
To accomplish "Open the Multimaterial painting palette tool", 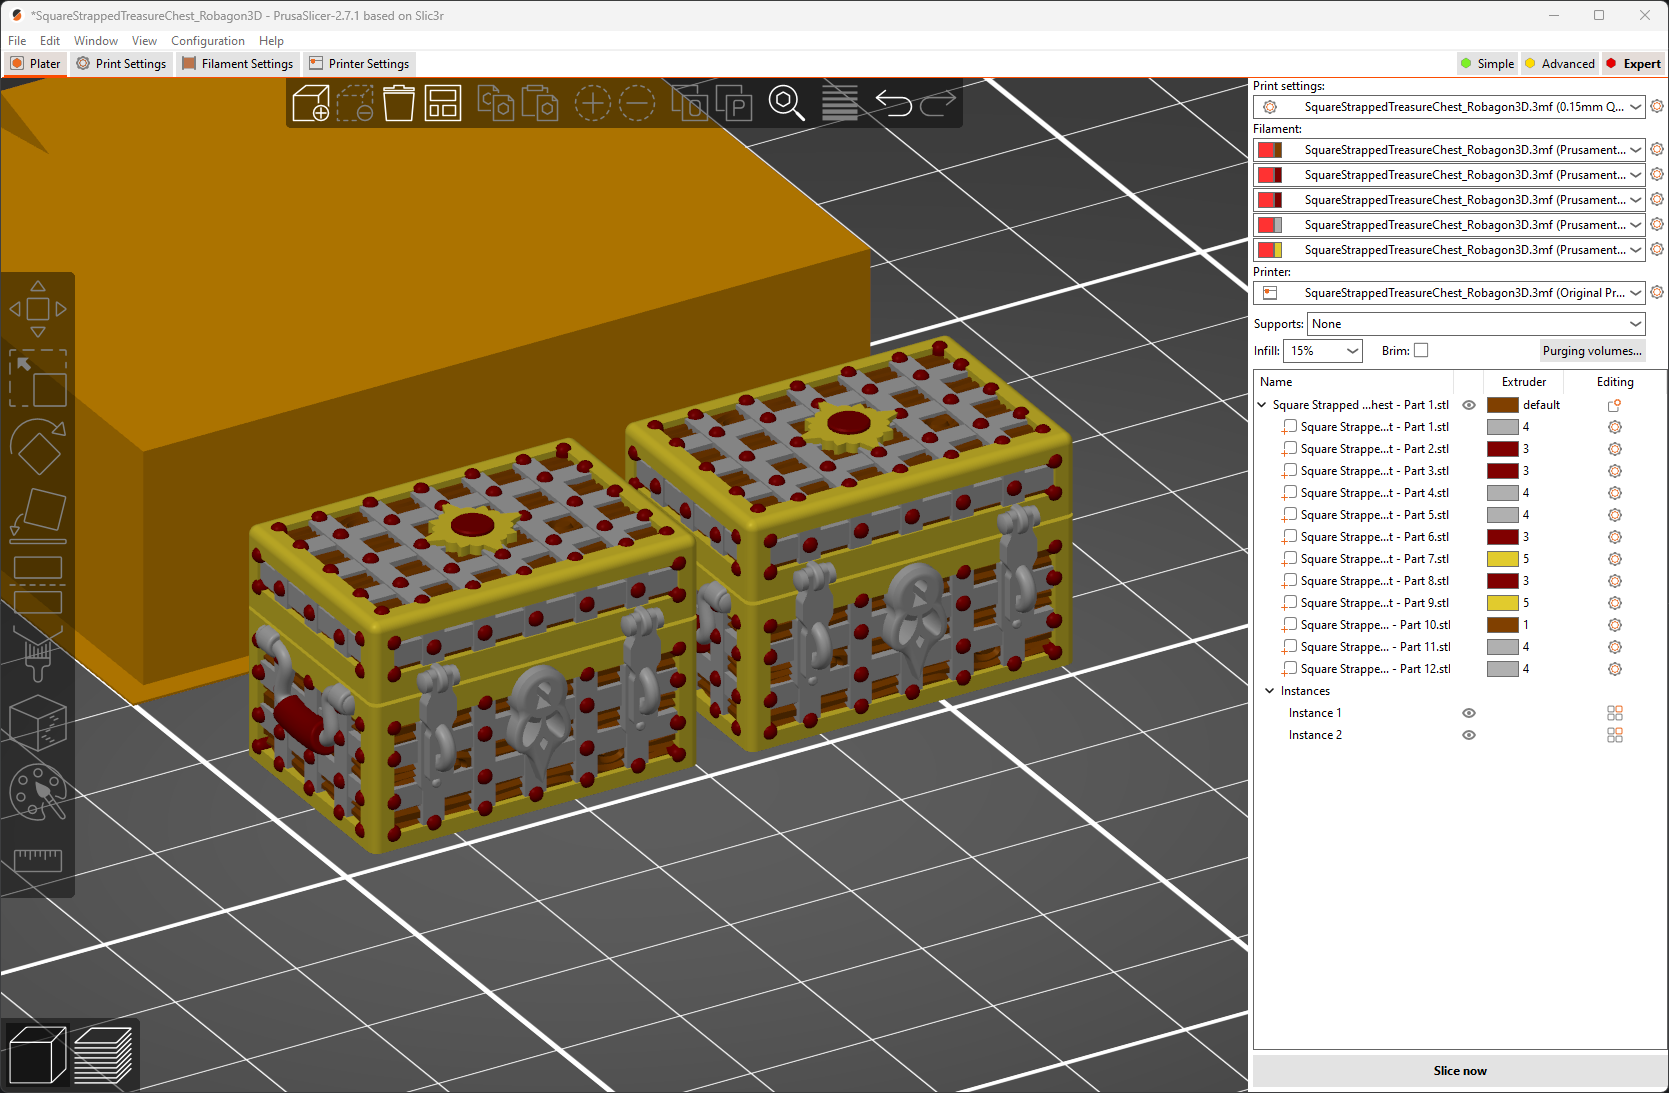I will [38, 792].
